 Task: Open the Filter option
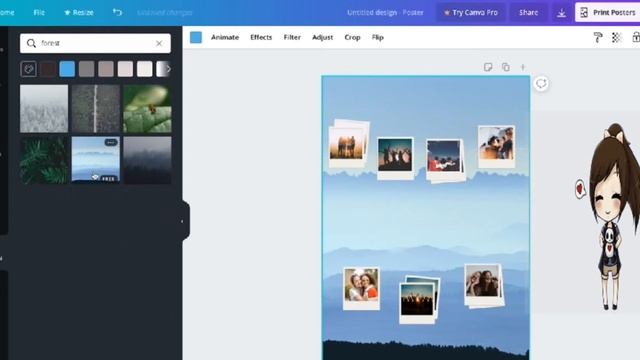(x=292, y=38)
